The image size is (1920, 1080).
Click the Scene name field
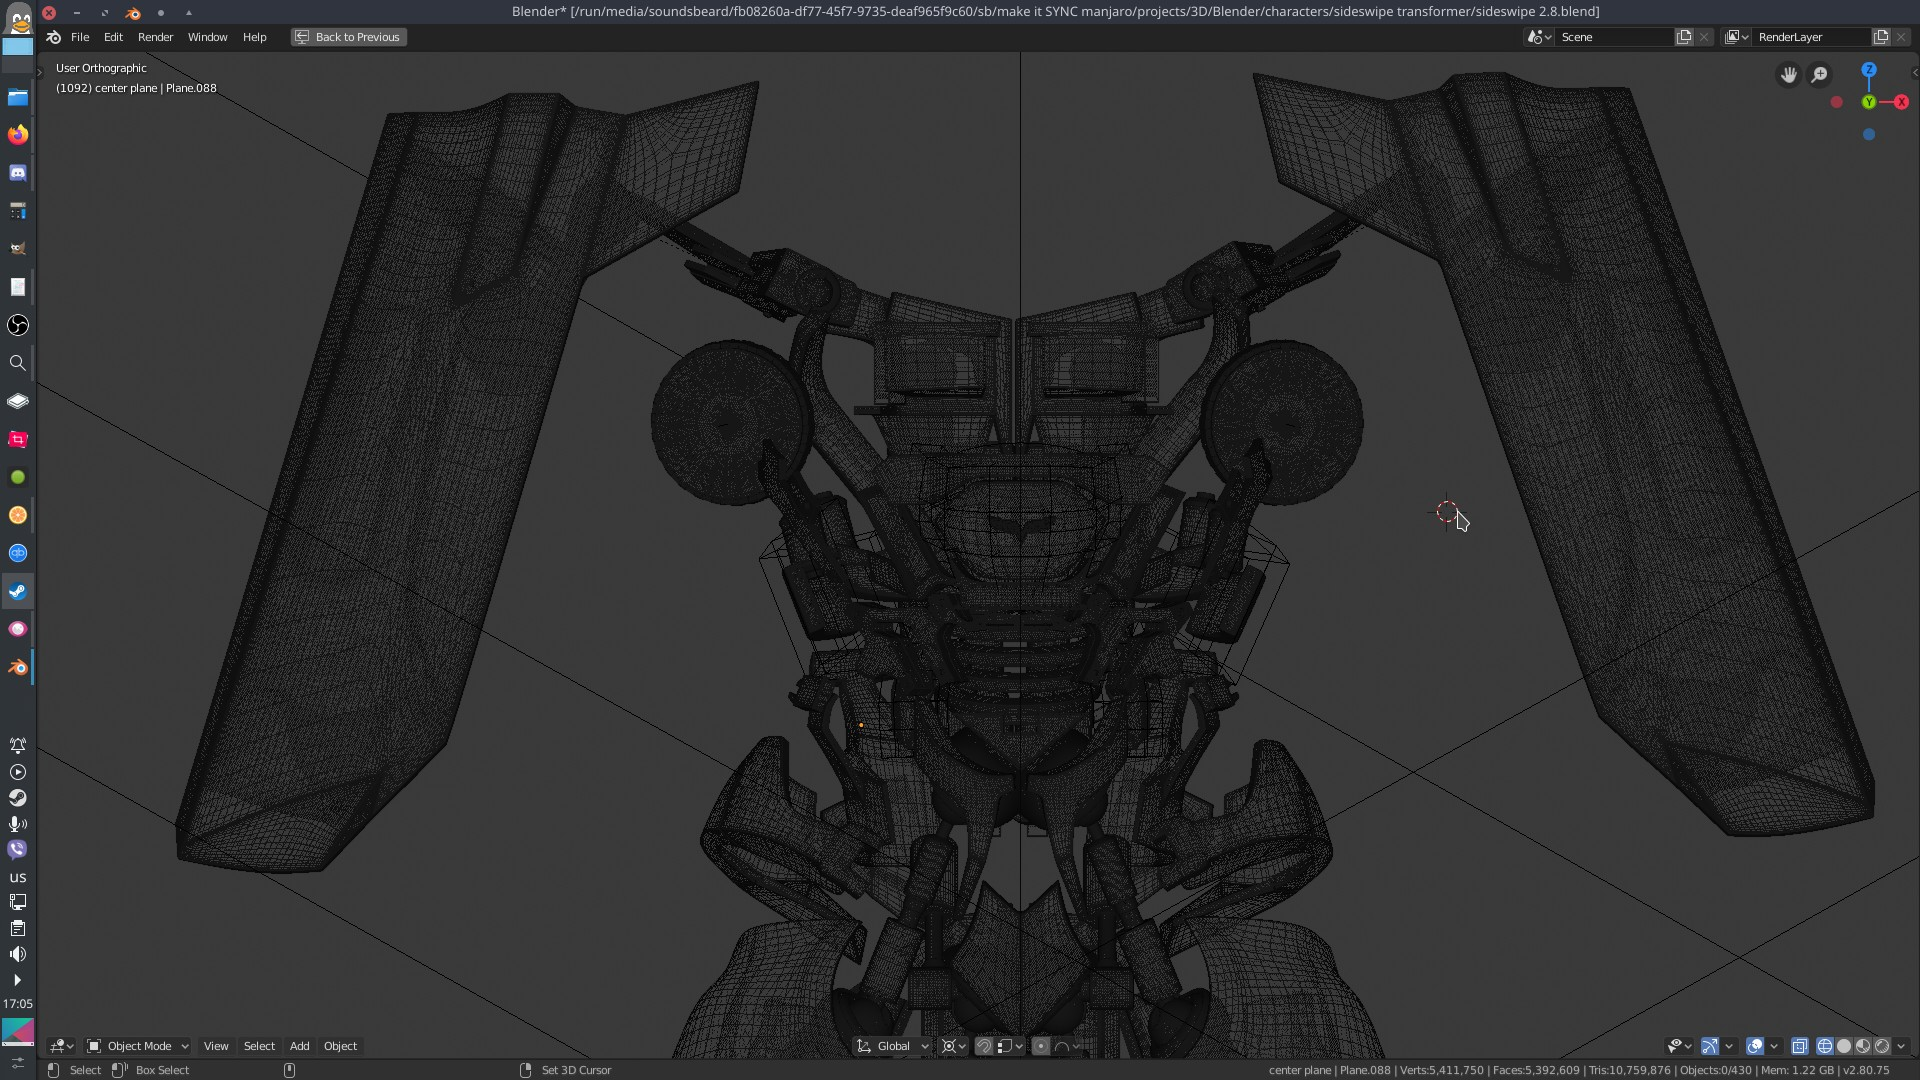click(x=1614, y=37)
